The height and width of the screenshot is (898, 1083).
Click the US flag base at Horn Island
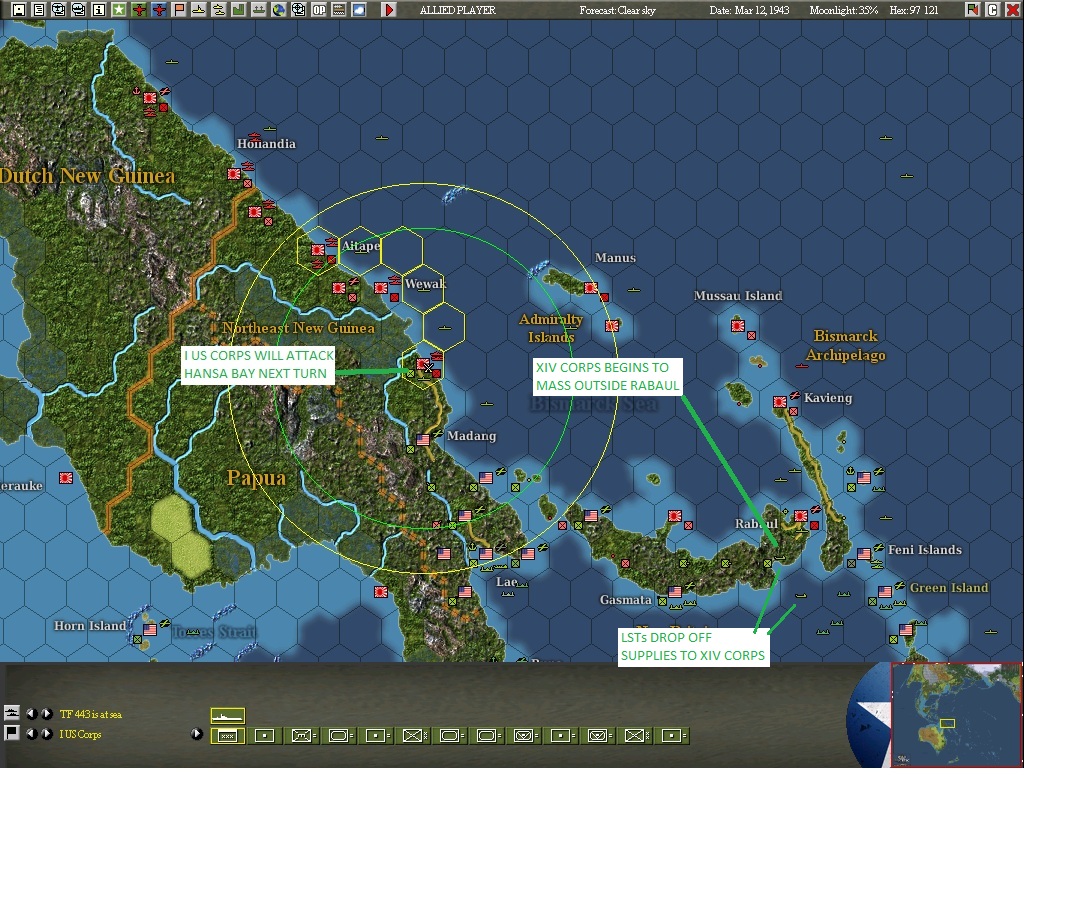tap(149, 629)
